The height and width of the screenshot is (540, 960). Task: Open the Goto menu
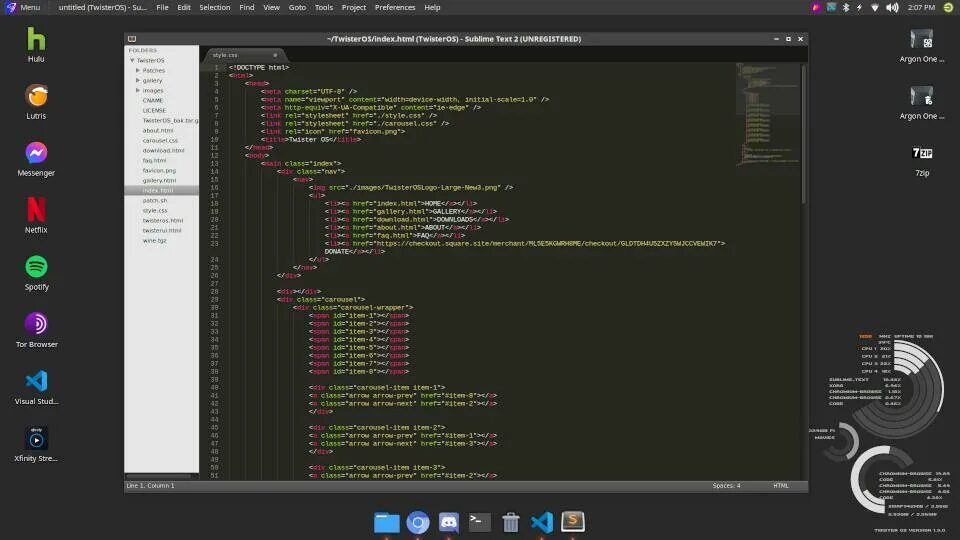coord(297,7)
